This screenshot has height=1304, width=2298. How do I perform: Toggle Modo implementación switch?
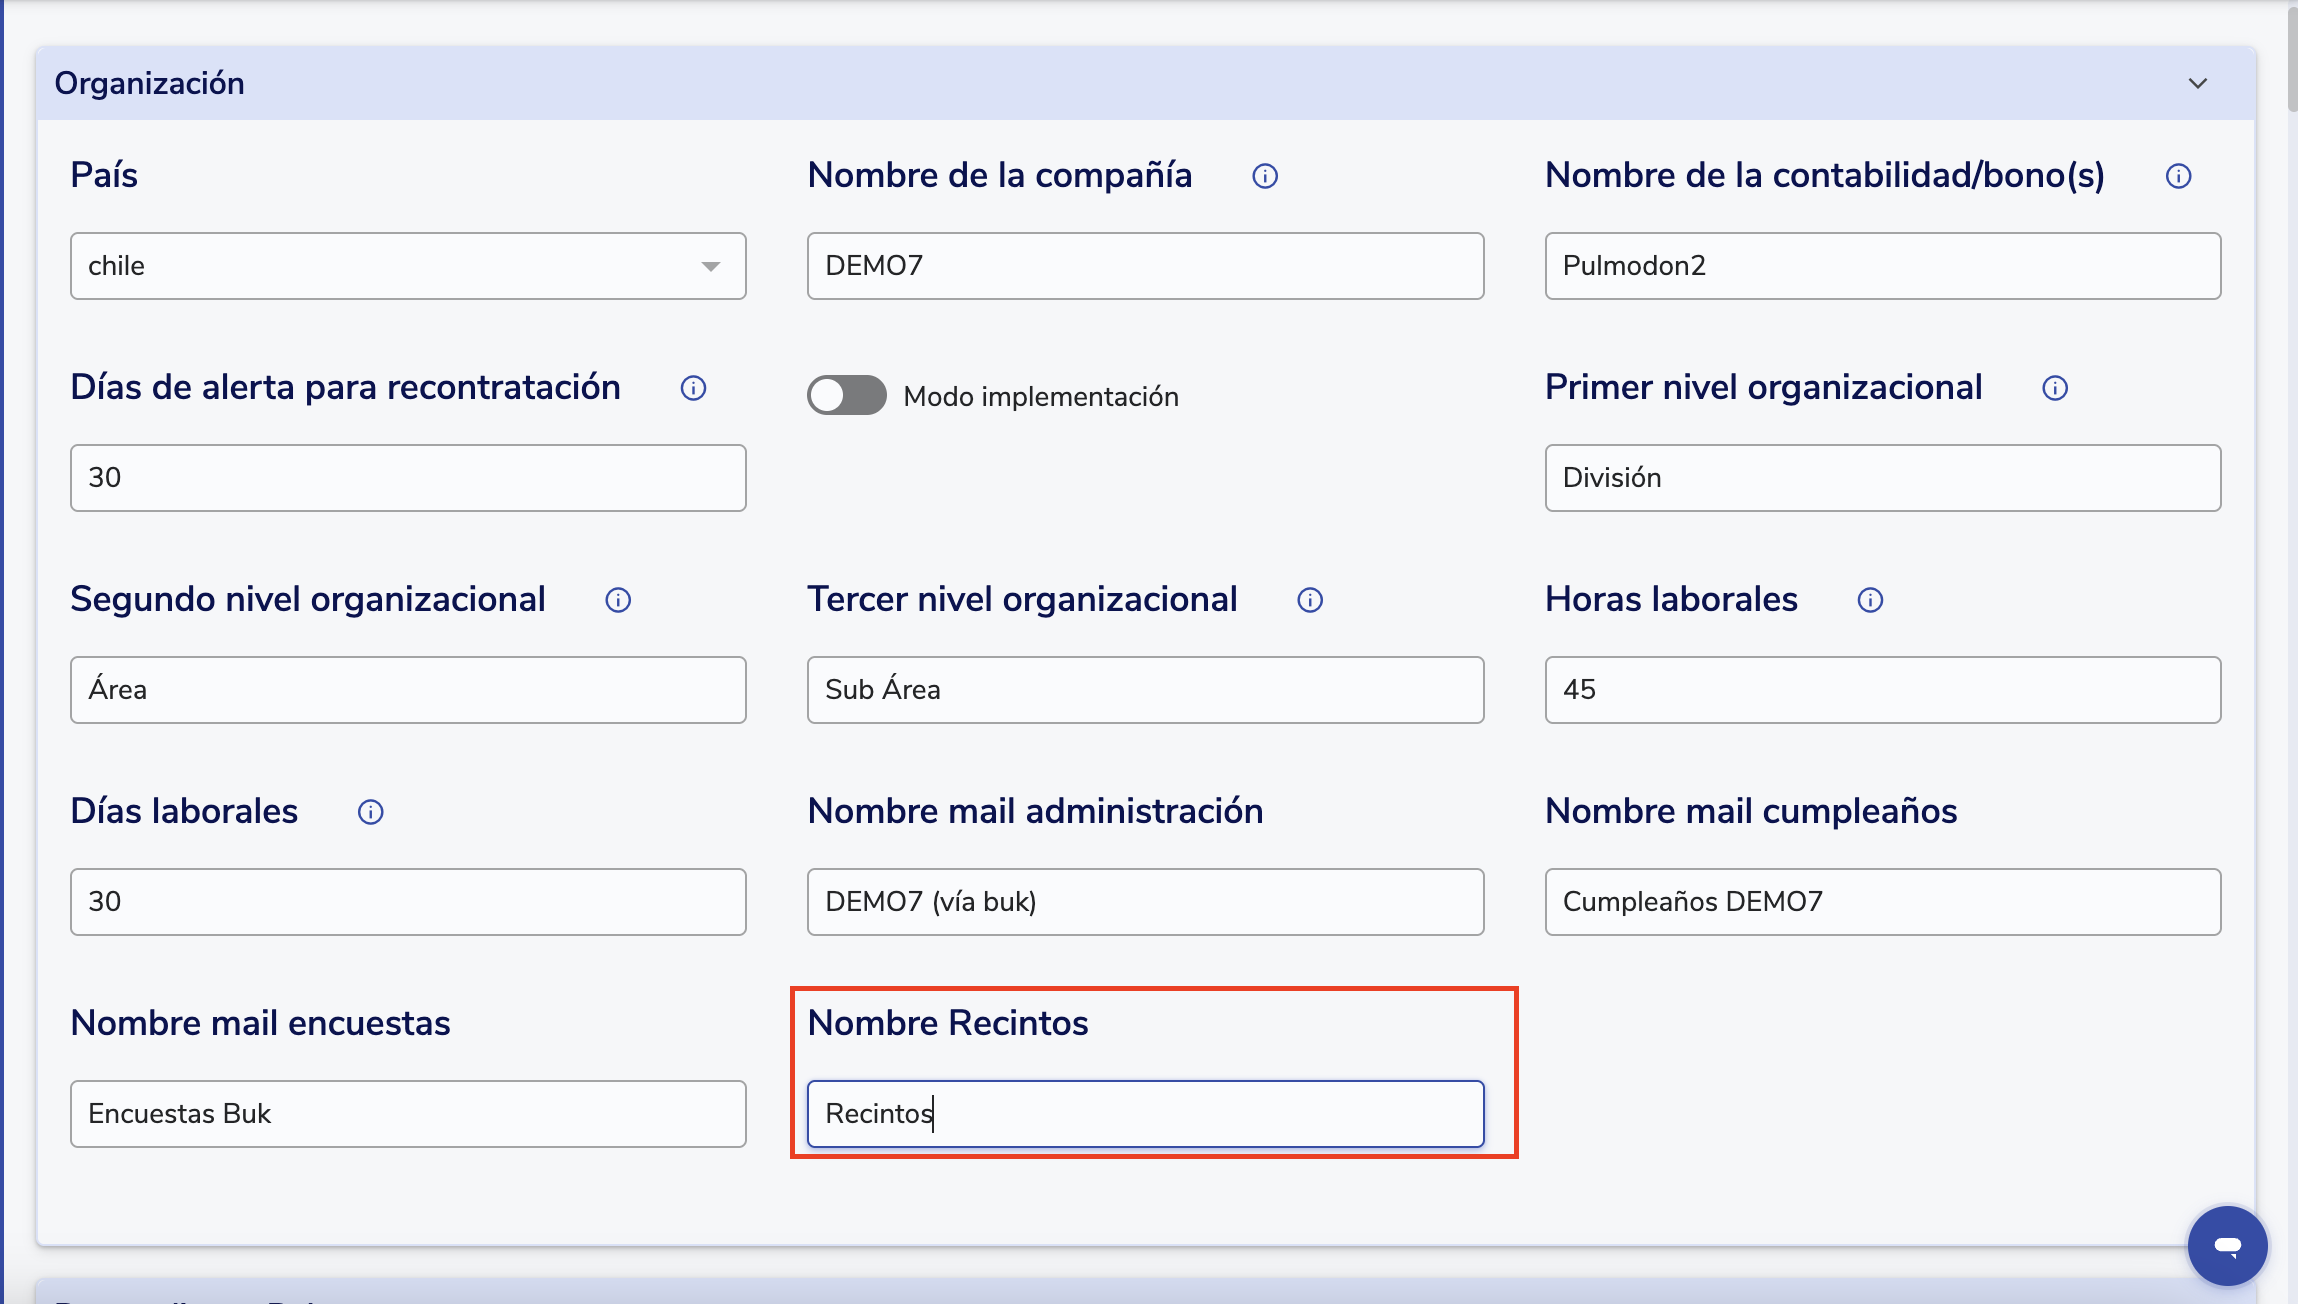click(x=847, y=395)
